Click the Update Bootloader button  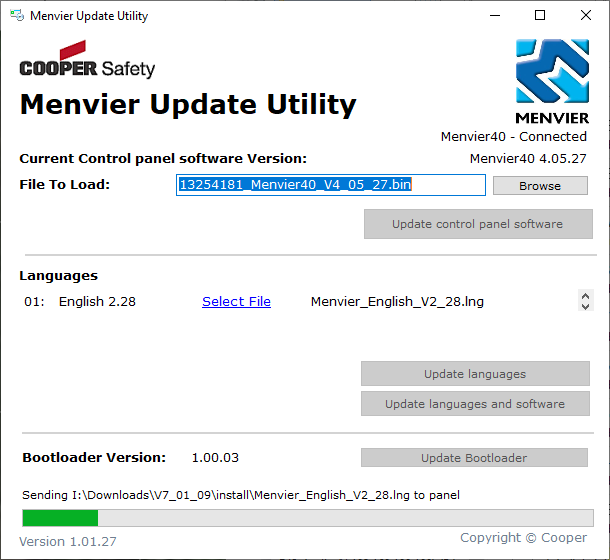tap(474, 458)
